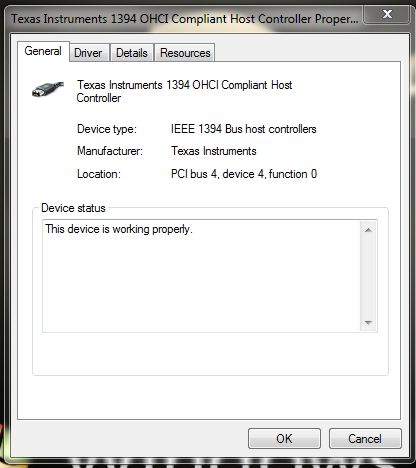
Task: Click the window title bar text
Action: pos(185,19)
